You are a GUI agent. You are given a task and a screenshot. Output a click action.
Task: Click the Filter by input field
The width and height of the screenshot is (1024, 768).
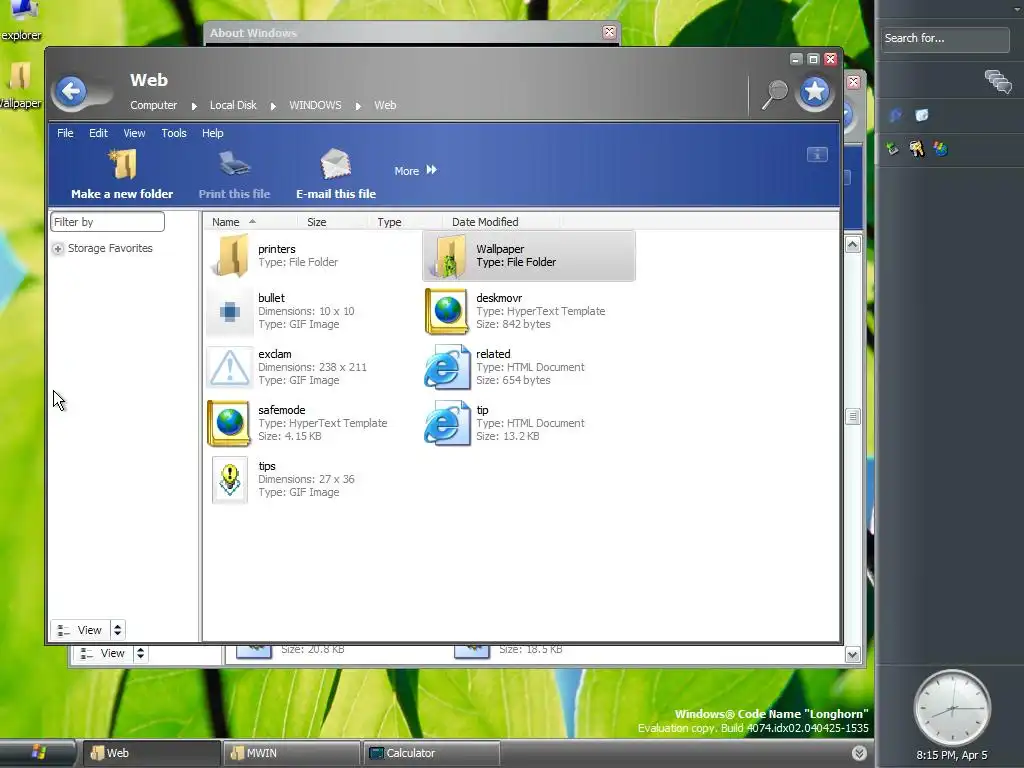[x=107, y=222]
